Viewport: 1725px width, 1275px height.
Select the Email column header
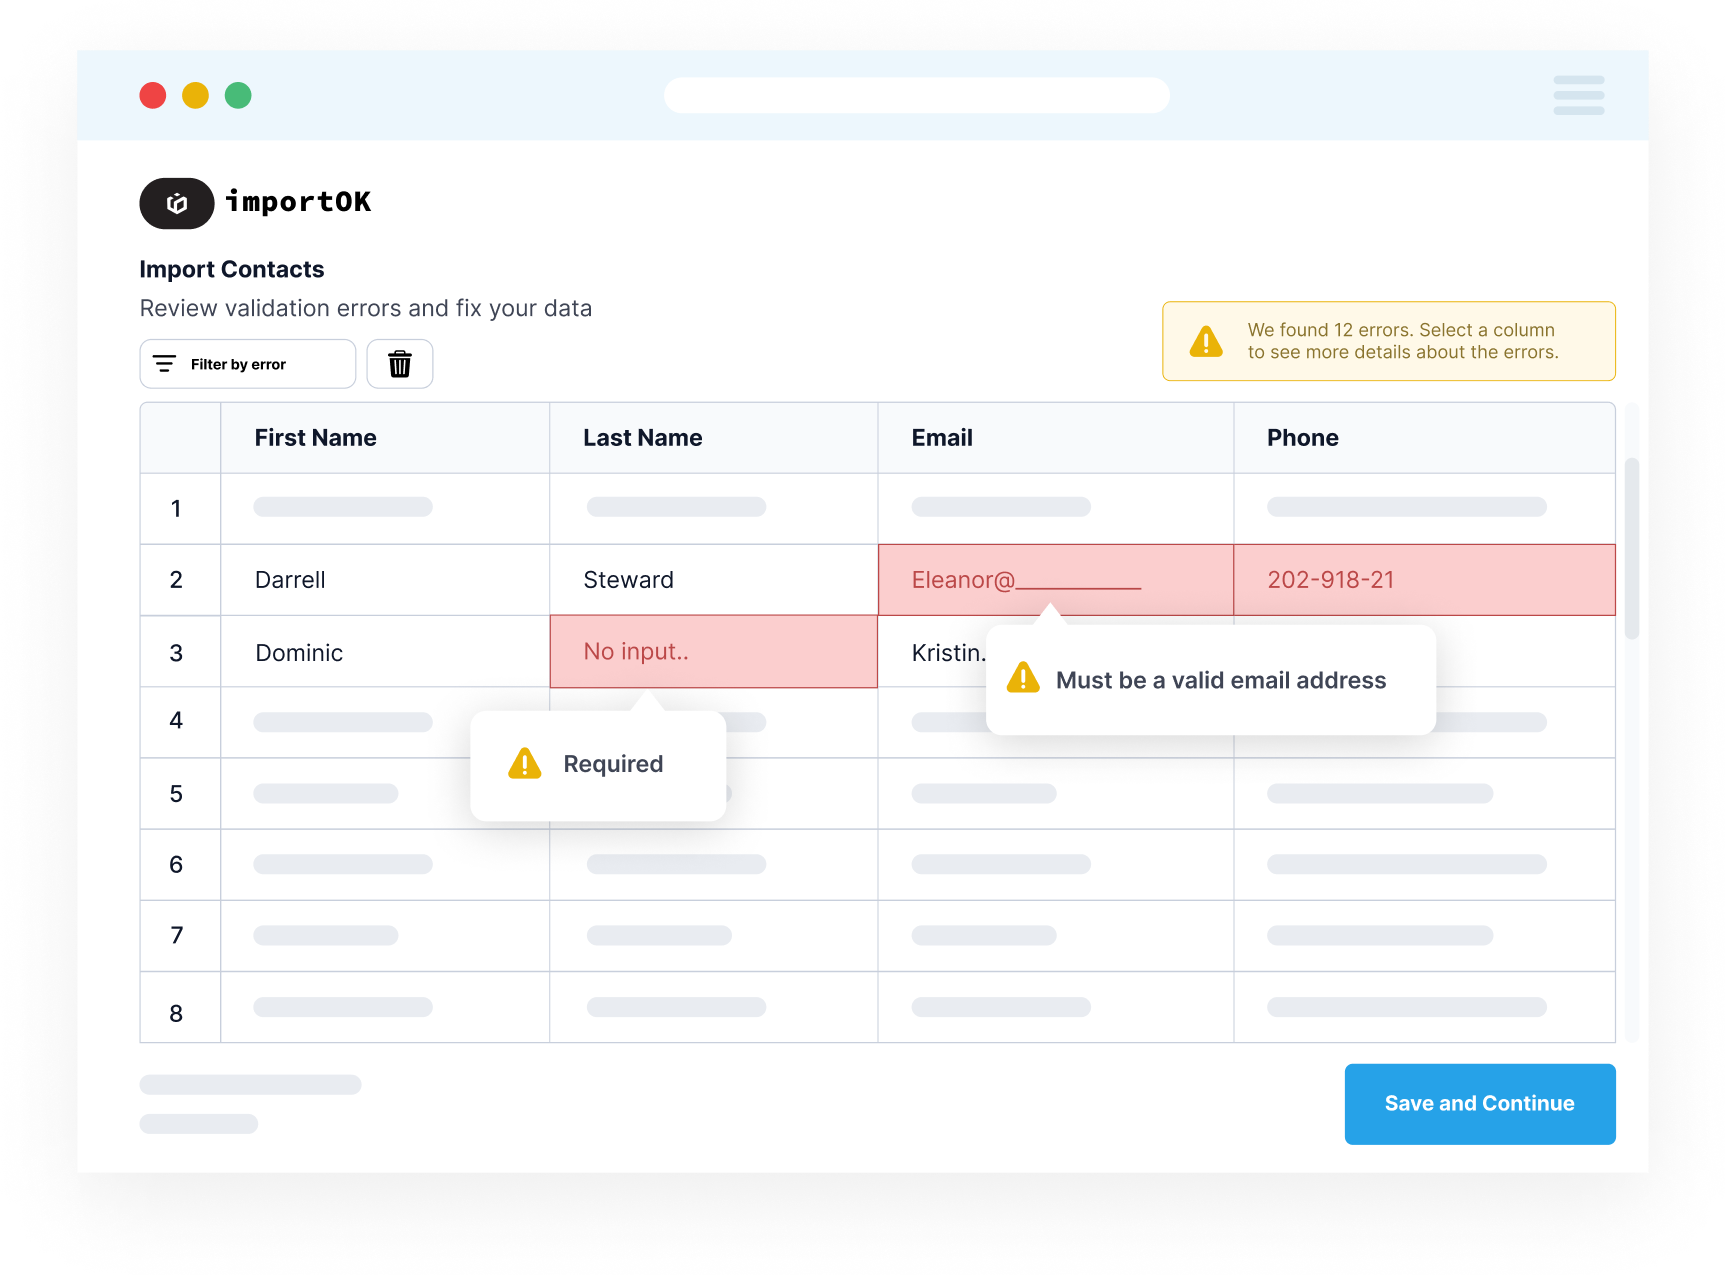tap(1056, 438)
